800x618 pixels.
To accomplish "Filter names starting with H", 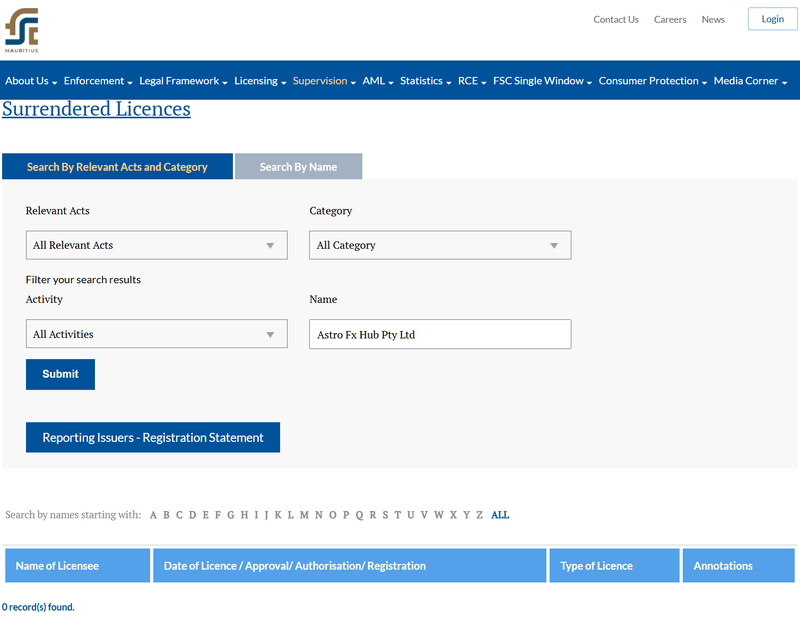I will coord(244,515).
